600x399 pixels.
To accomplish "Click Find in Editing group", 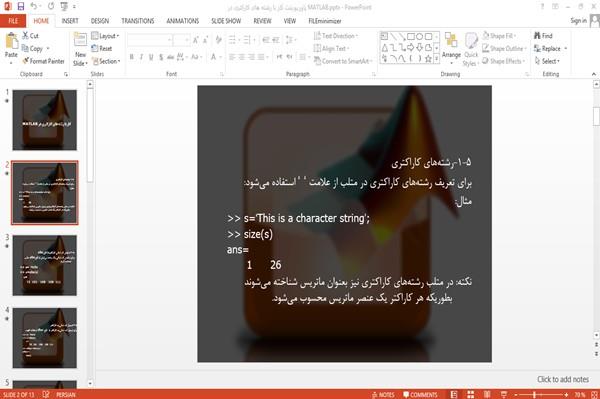I will (543, 36).
